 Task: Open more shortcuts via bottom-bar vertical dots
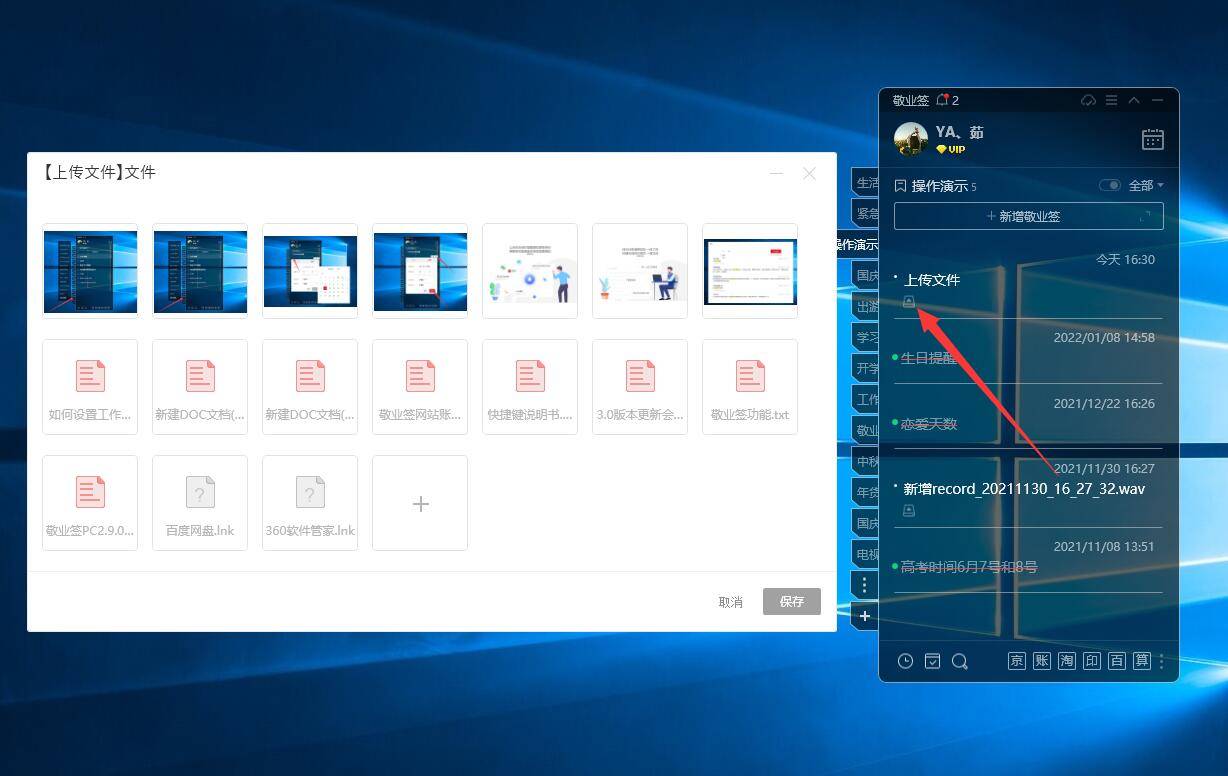point(1161,661)
